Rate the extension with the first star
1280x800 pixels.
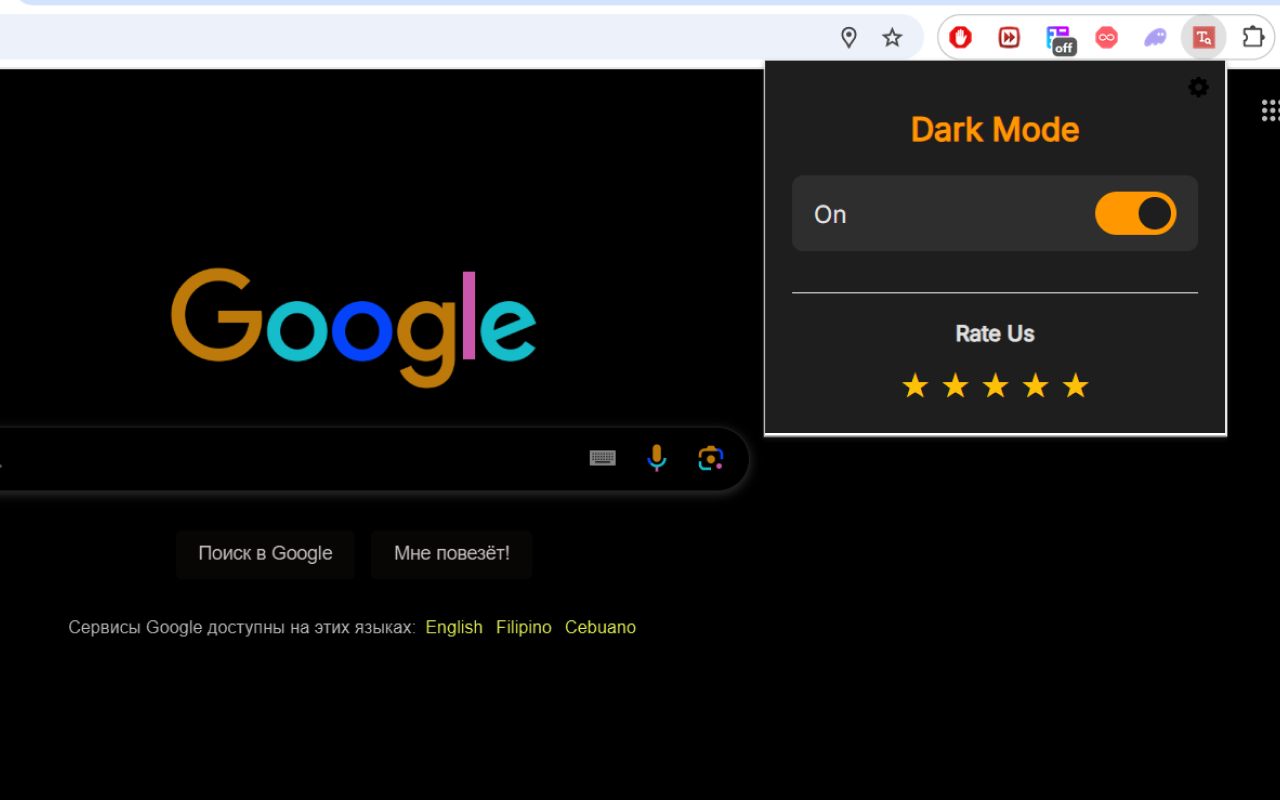tap(915, 385)
